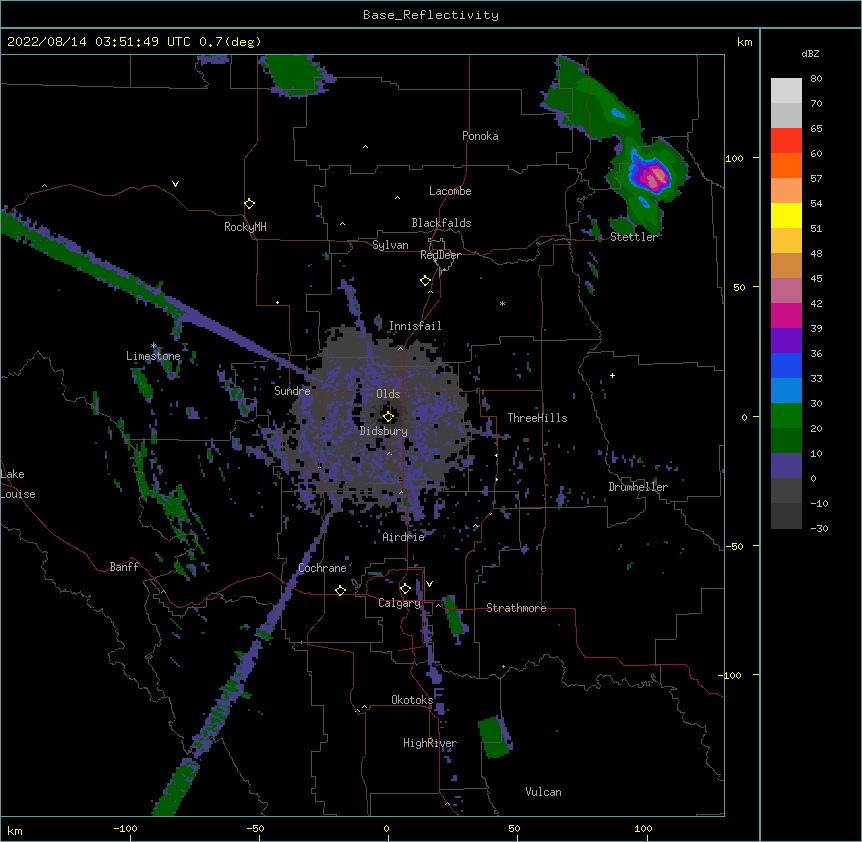
Task: Select the red swatch between 60 and 65 dBZ
Action: [786, 140]
